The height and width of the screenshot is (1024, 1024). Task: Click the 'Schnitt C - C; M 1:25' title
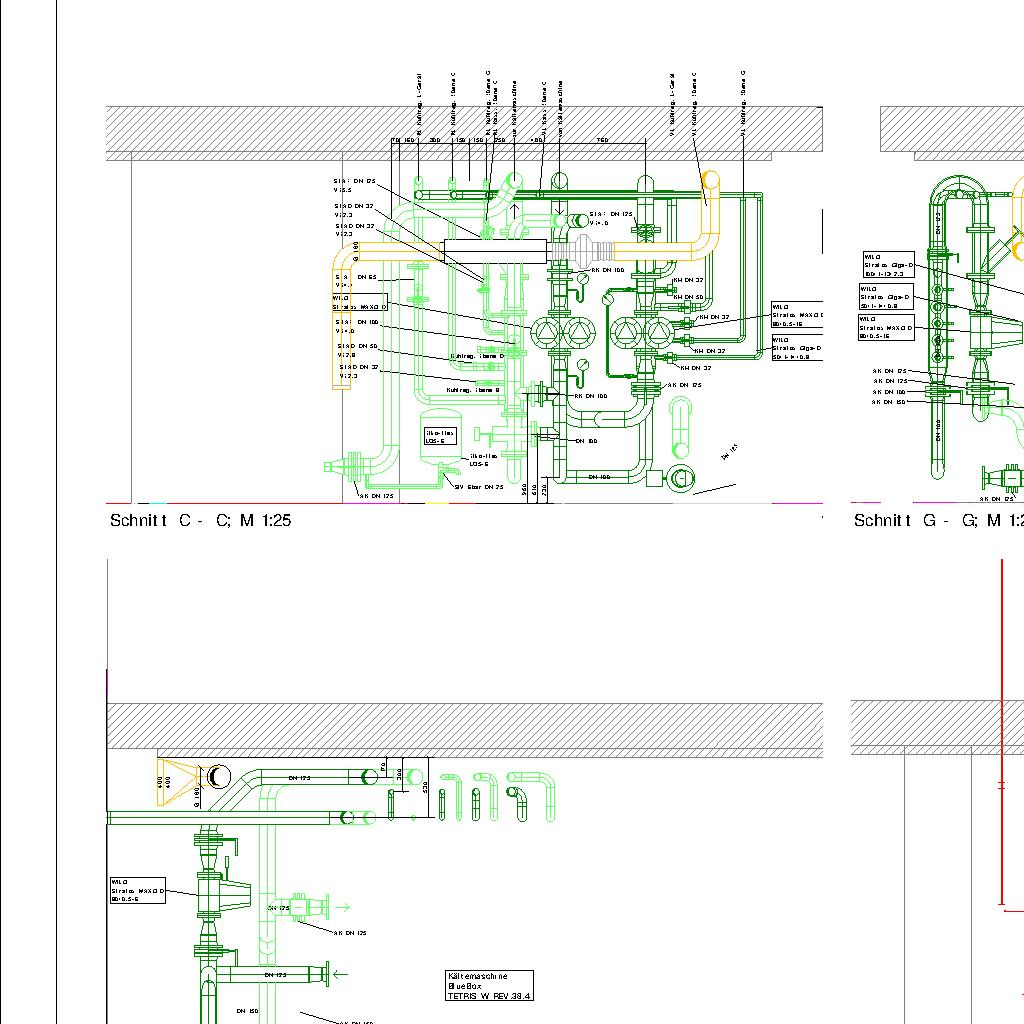pyautogui.click(x=200, y=520)
